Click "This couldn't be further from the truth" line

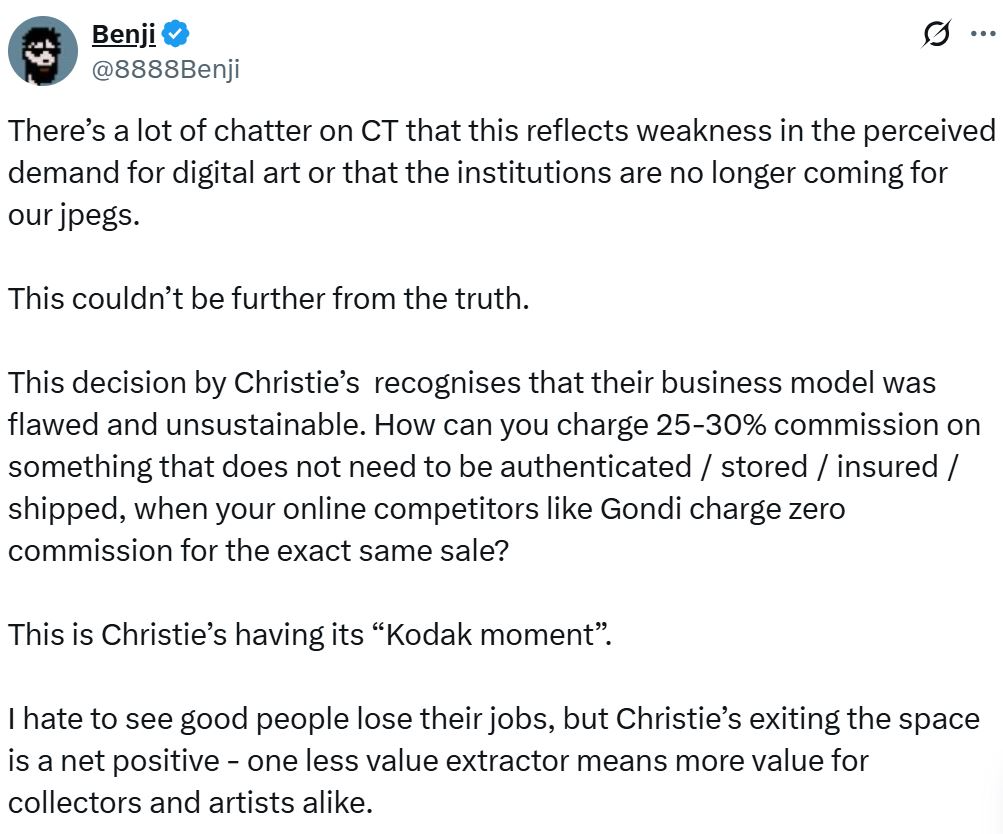[x=268, y=298]
